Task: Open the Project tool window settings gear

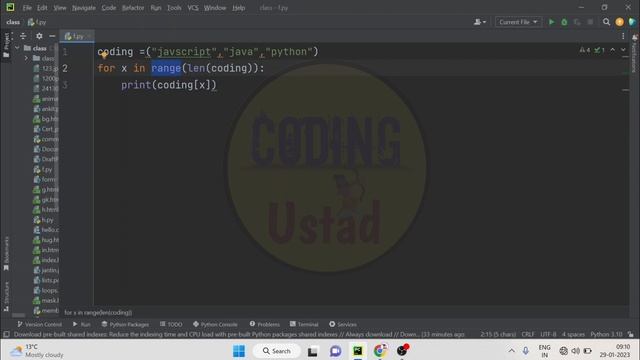Action: (x=39, y=36)
